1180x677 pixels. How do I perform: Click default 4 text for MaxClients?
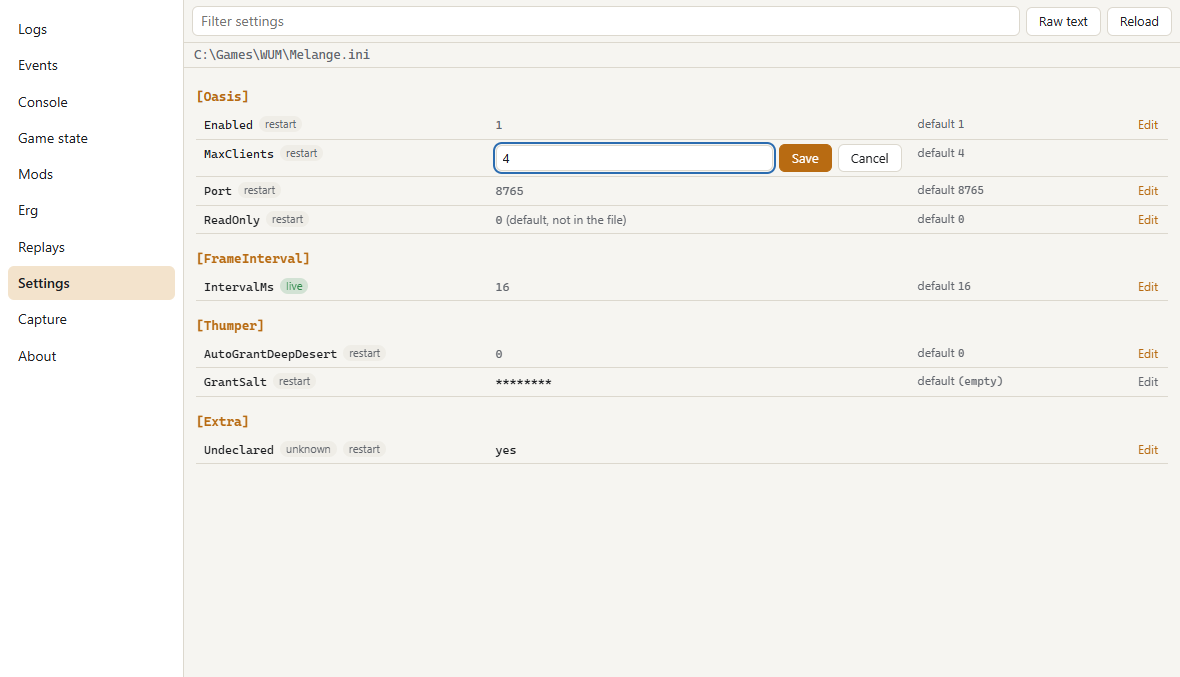tap(941, 153)
